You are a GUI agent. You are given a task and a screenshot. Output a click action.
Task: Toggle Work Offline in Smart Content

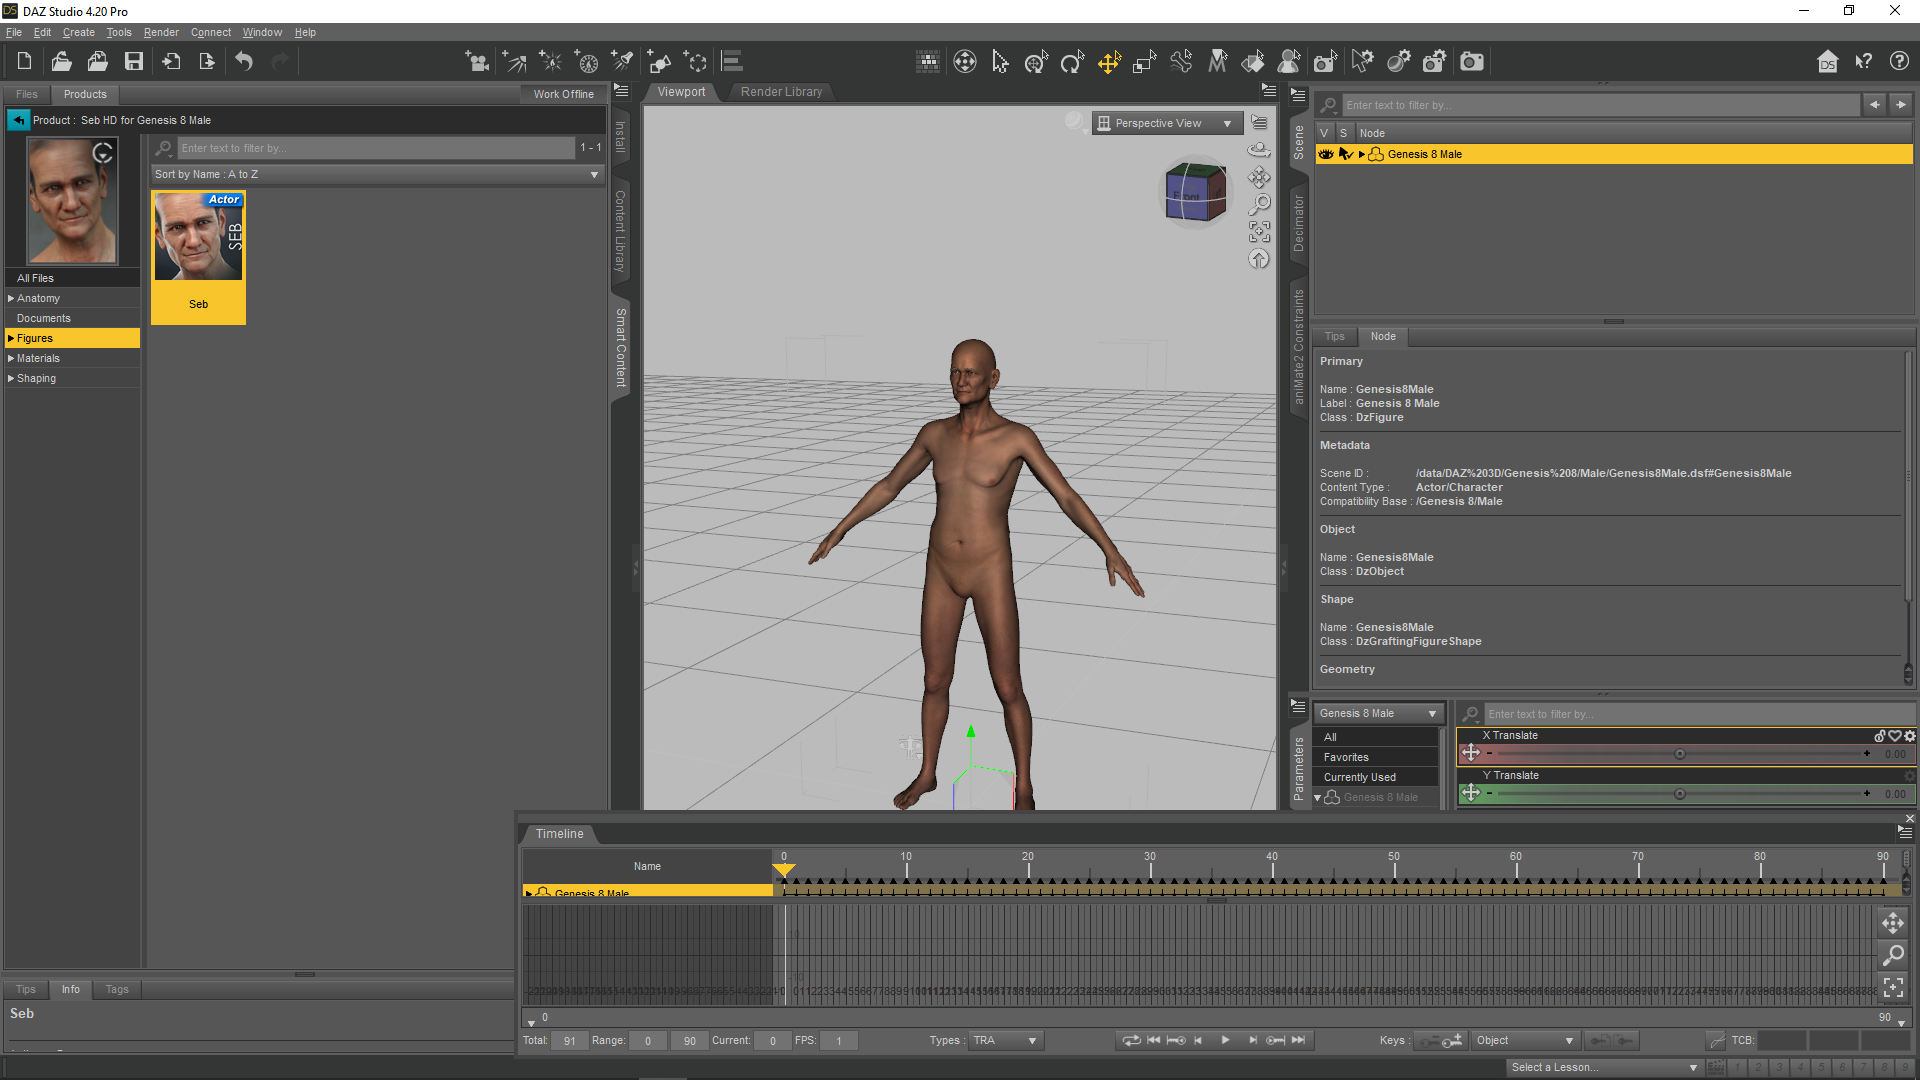point(563,94)
